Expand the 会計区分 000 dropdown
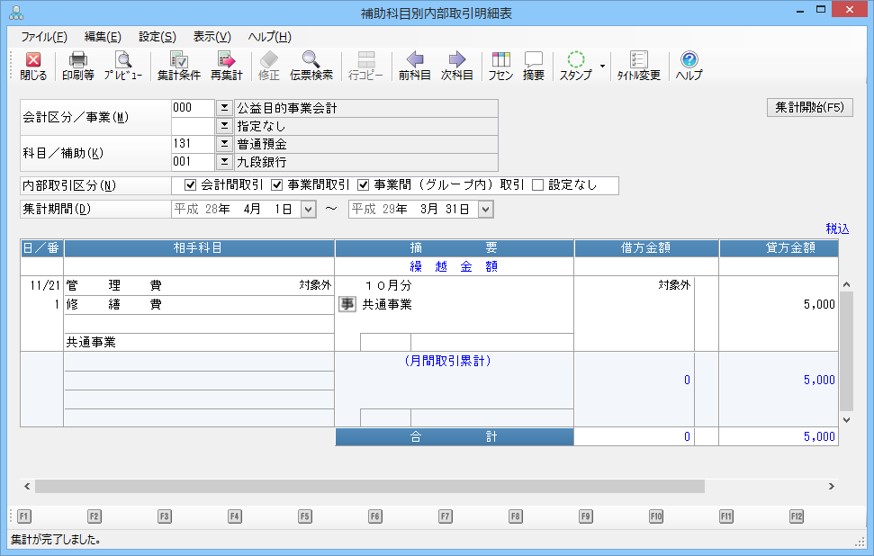This screenshot has height=556, width=874. (x=224, y=108)
